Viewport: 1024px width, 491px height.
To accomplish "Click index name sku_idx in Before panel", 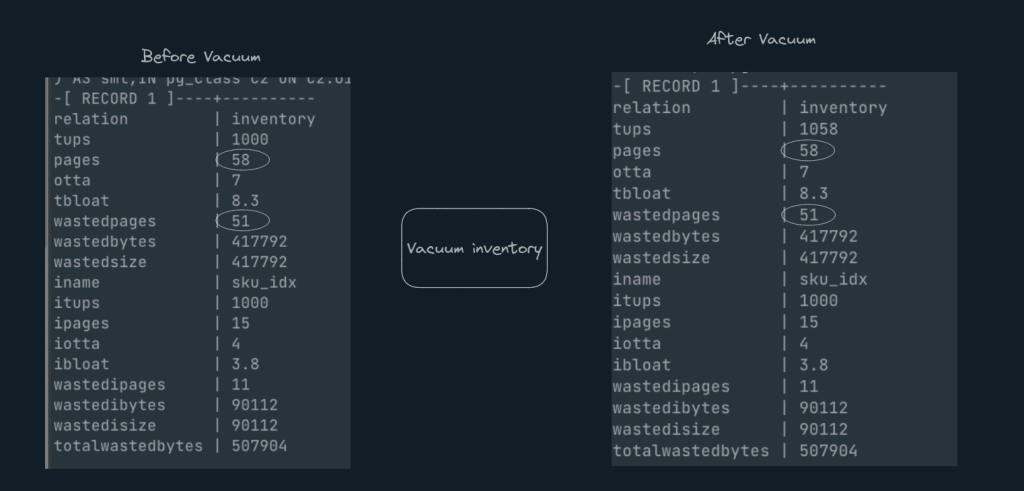I will [264, 282].
